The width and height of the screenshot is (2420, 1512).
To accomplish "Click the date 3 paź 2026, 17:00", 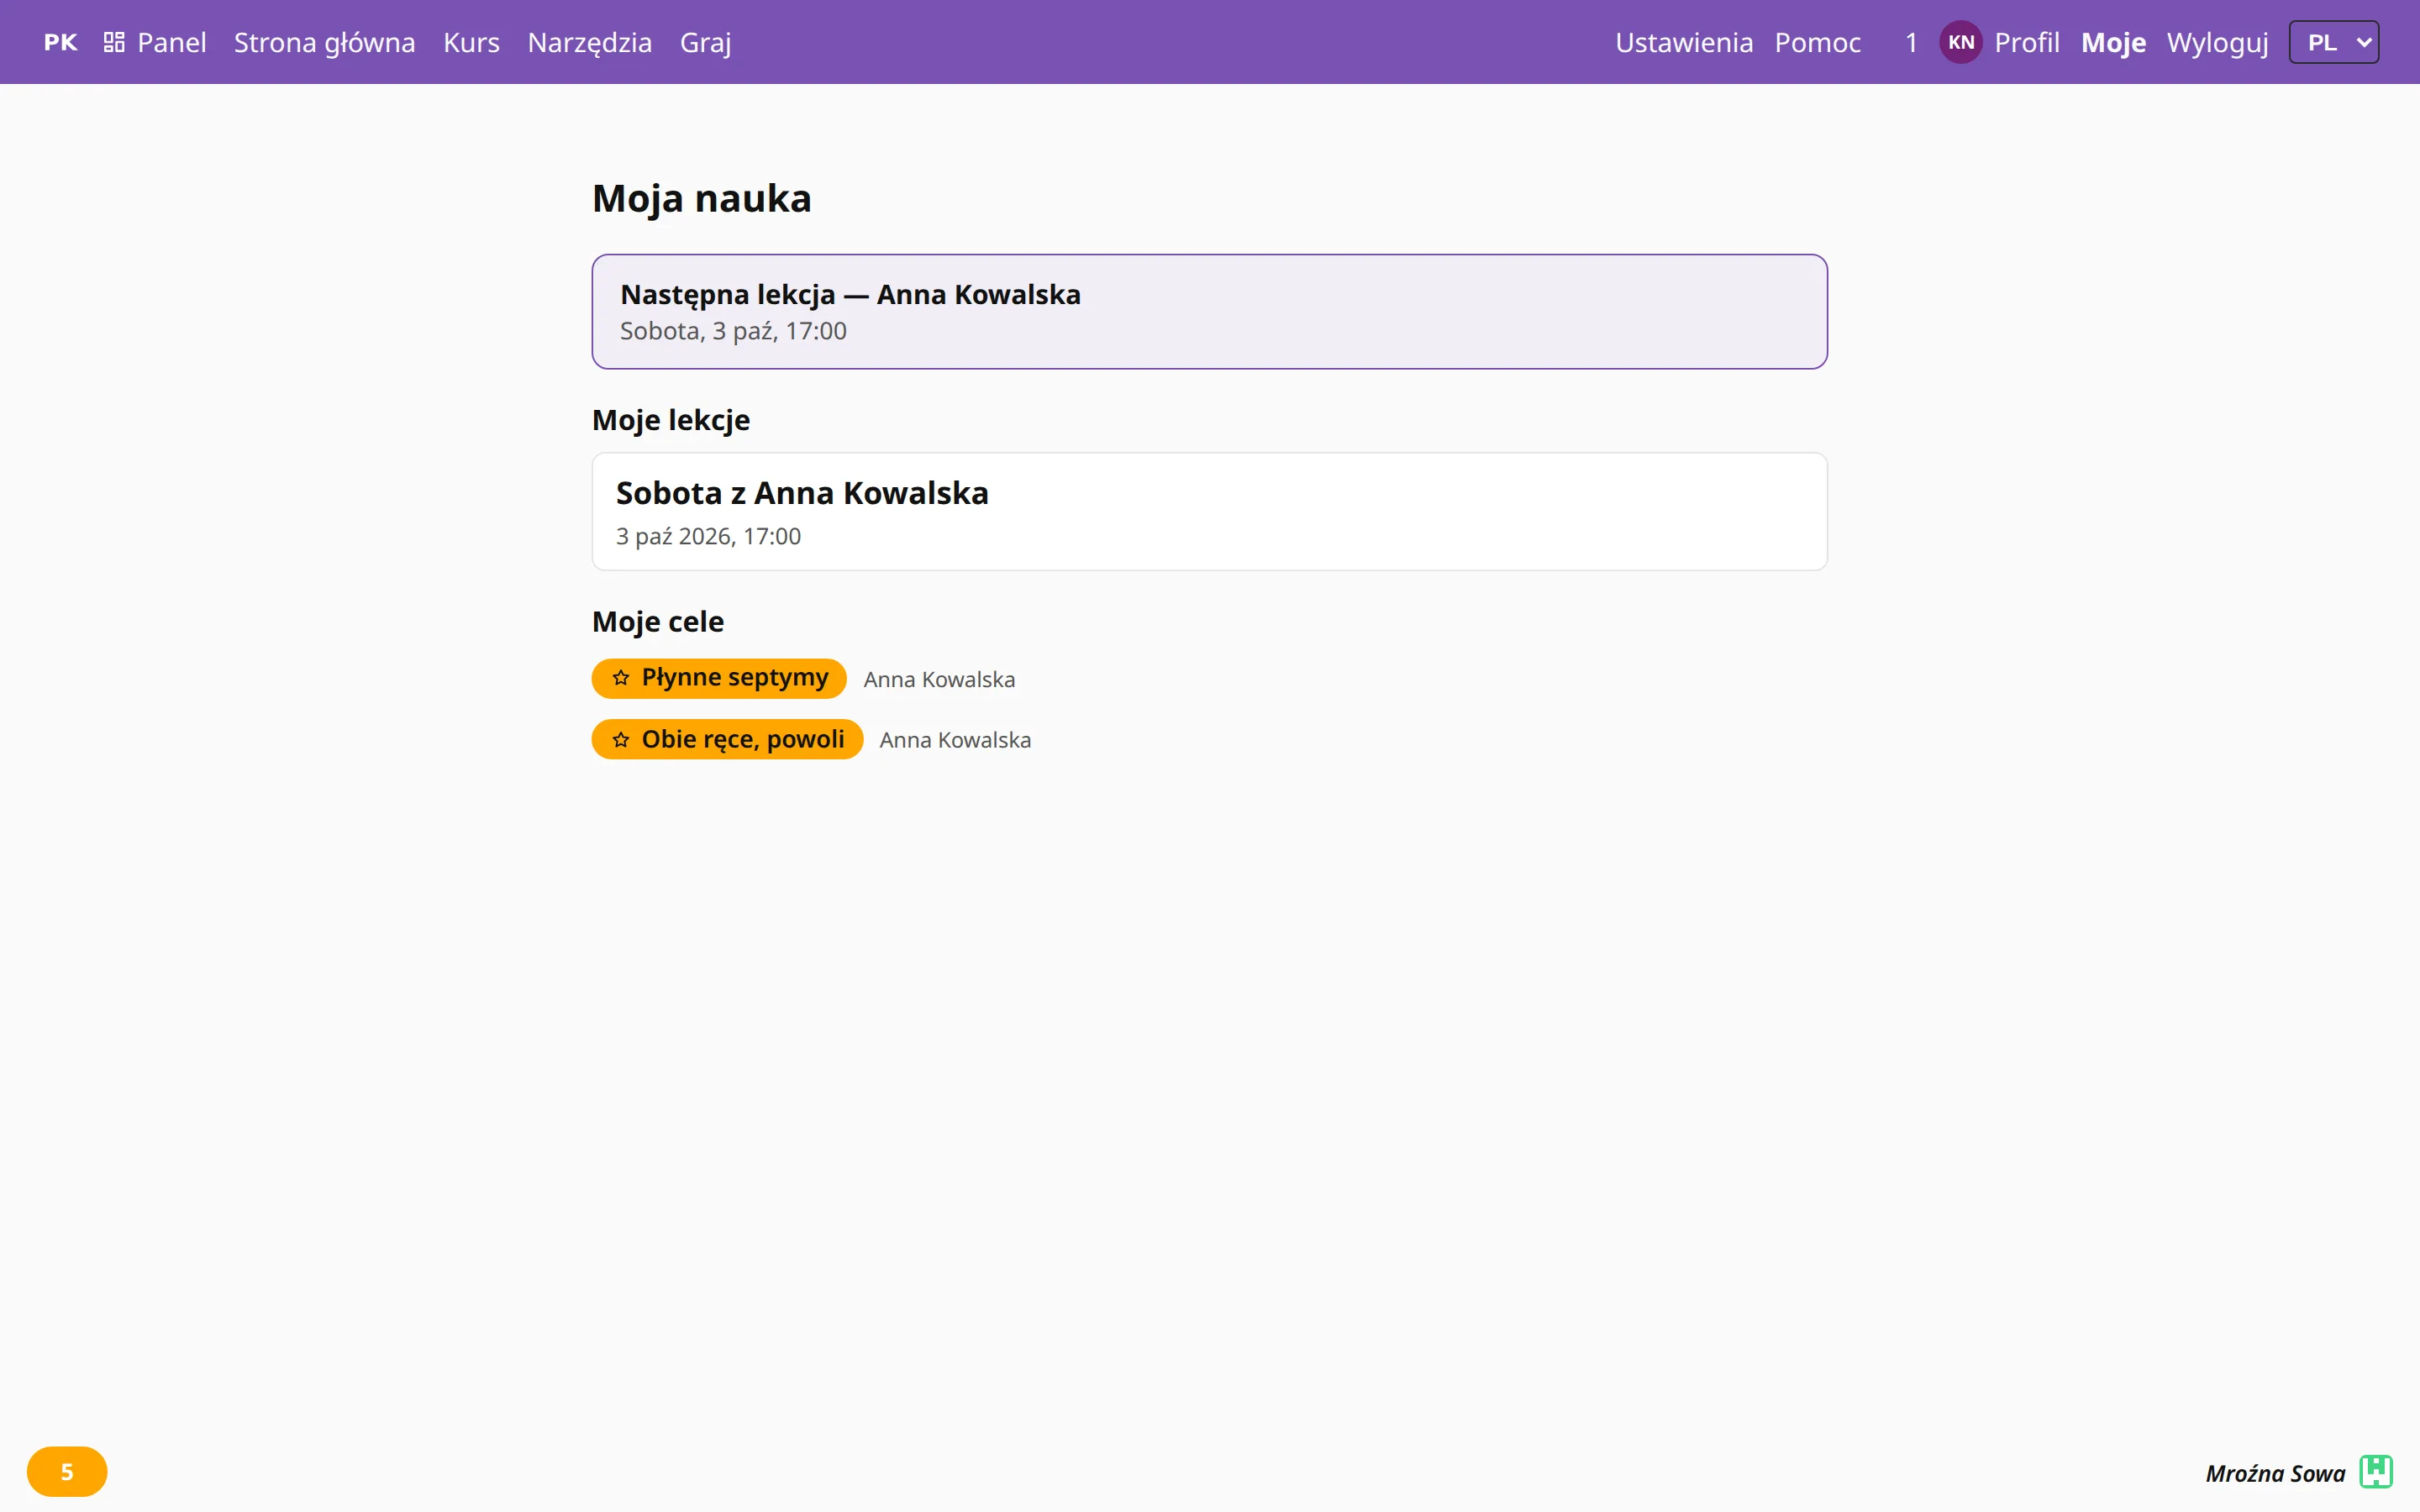I will point(708,536).
